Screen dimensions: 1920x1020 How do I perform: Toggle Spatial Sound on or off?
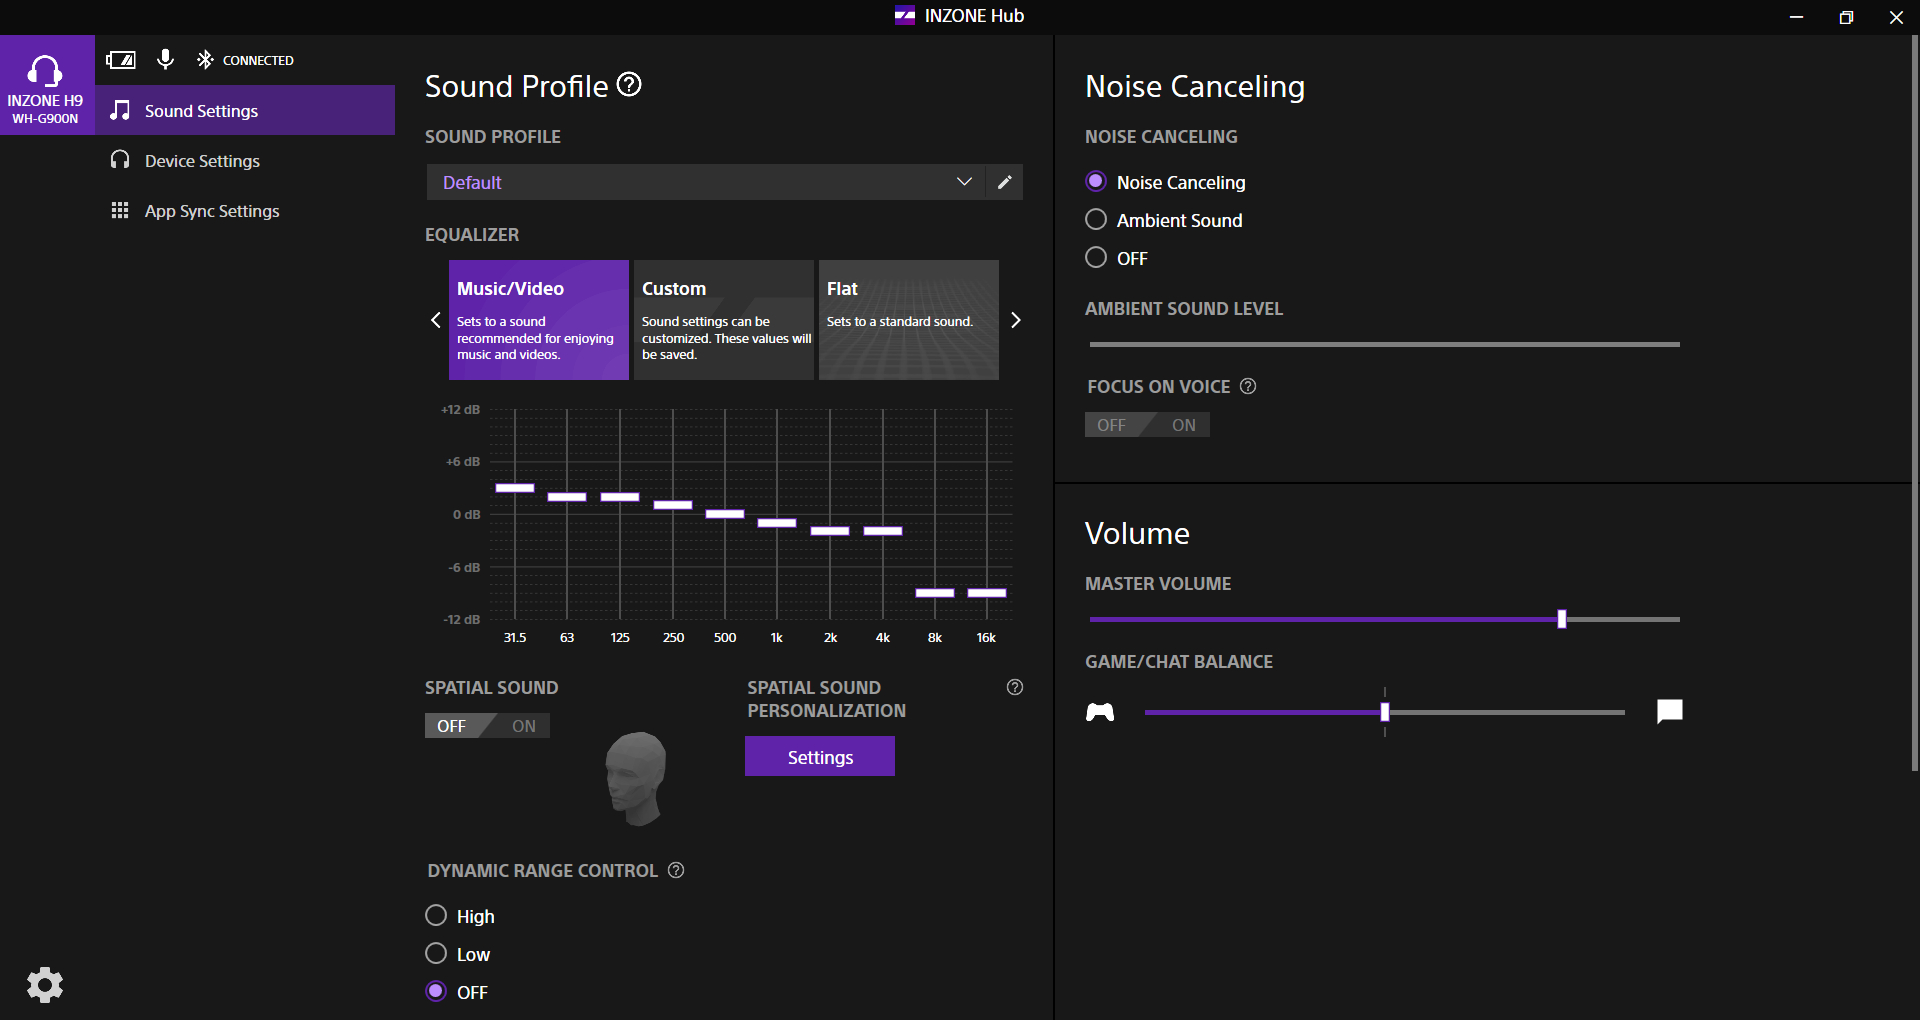487,726
